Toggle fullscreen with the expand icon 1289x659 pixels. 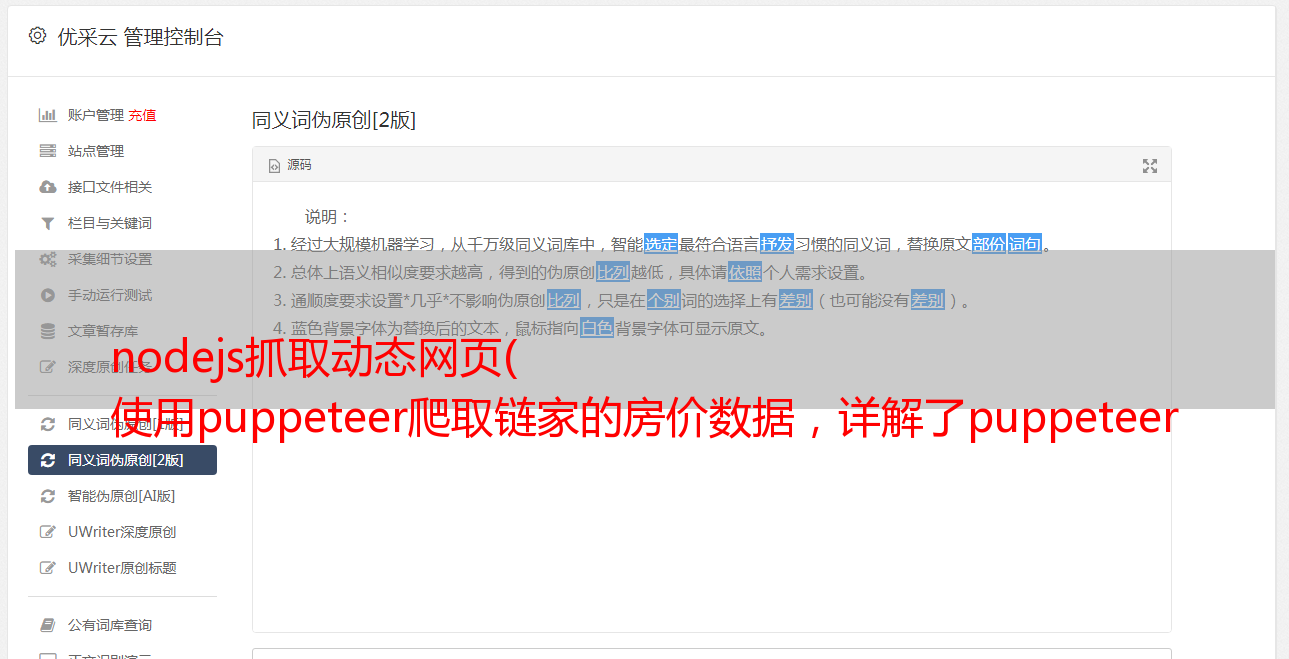pos(1150,166)
